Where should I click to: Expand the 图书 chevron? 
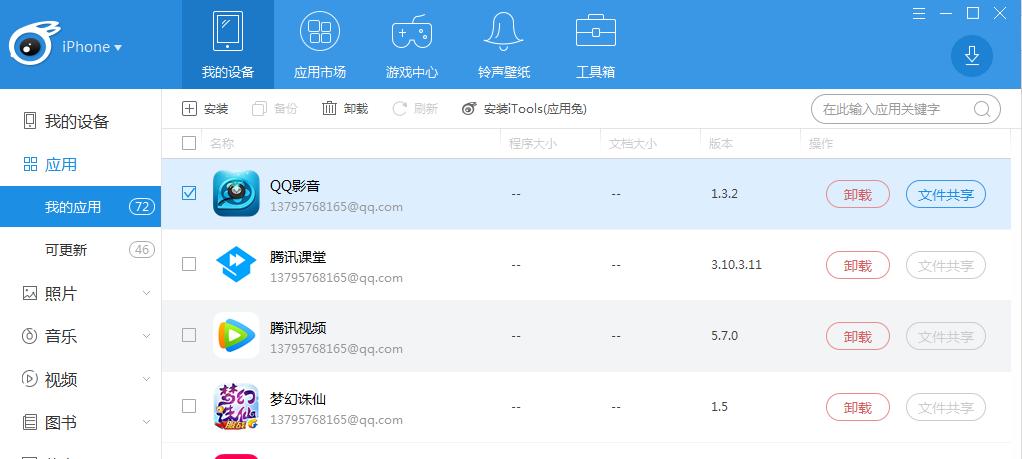click(x=146, y=422)
